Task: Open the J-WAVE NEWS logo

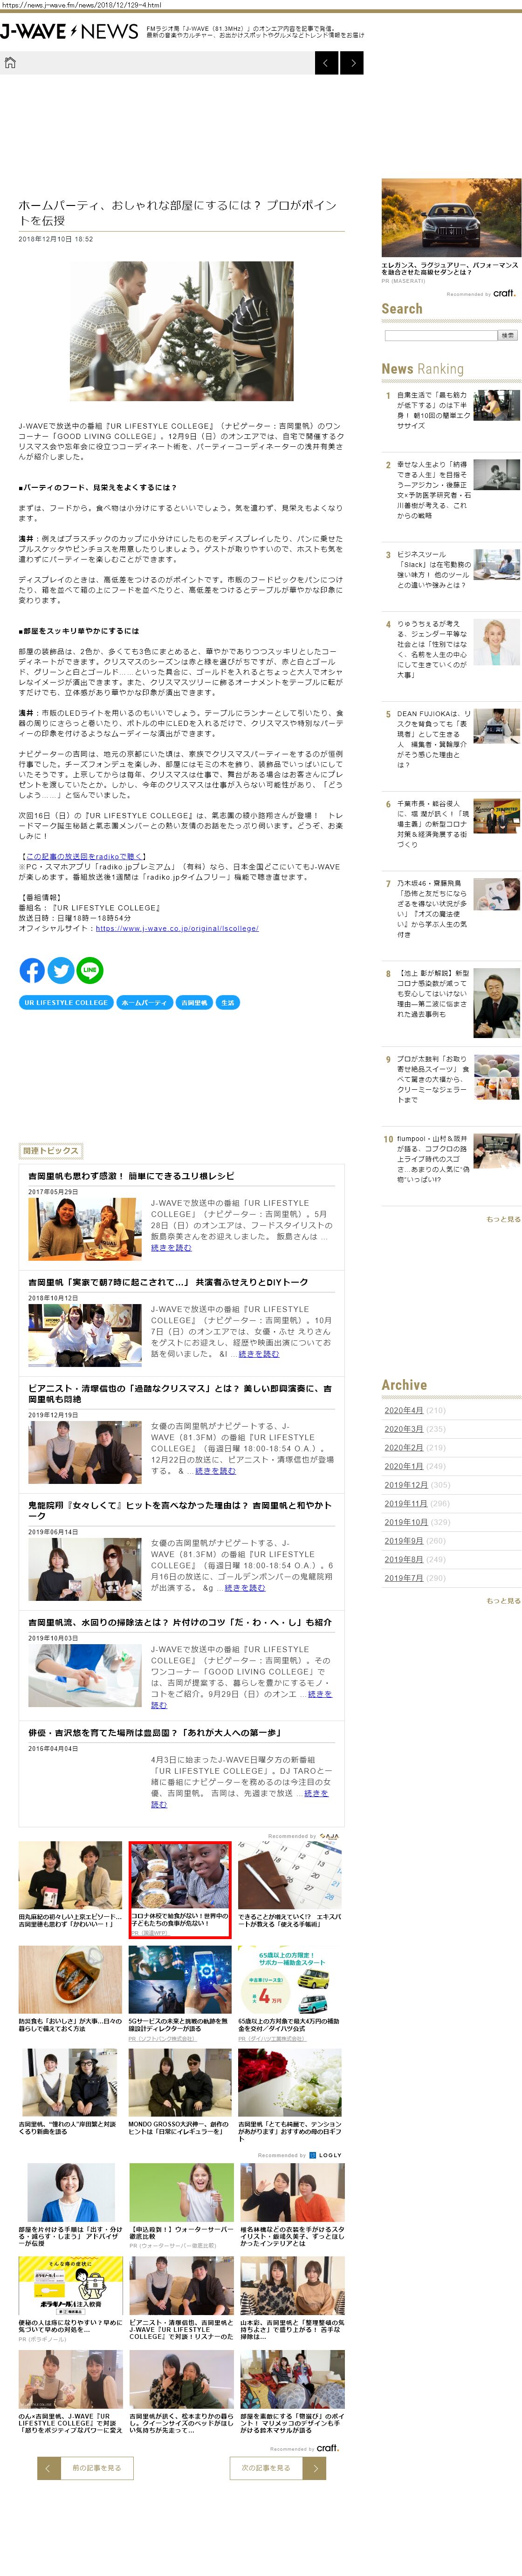Action: (69, 32)
